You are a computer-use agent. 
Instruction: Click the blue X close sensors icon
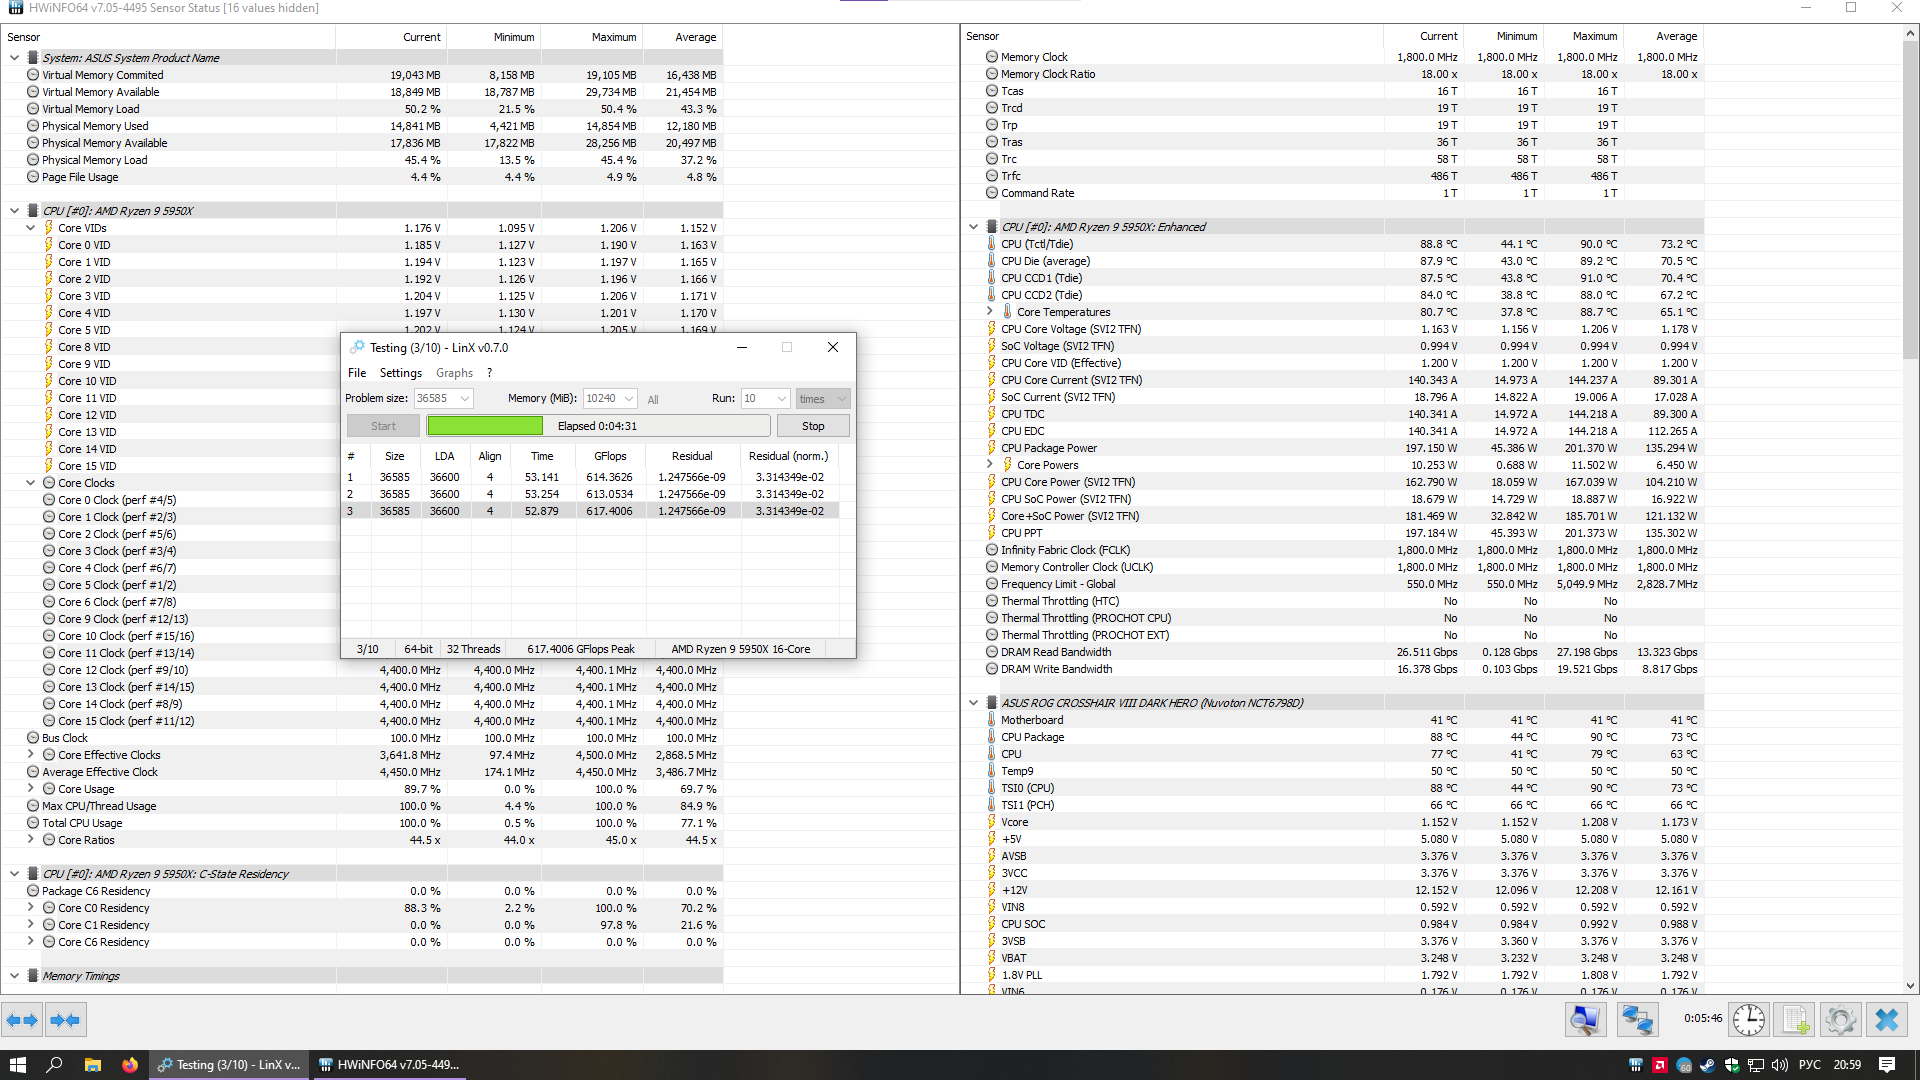tap(1887, 1020)
